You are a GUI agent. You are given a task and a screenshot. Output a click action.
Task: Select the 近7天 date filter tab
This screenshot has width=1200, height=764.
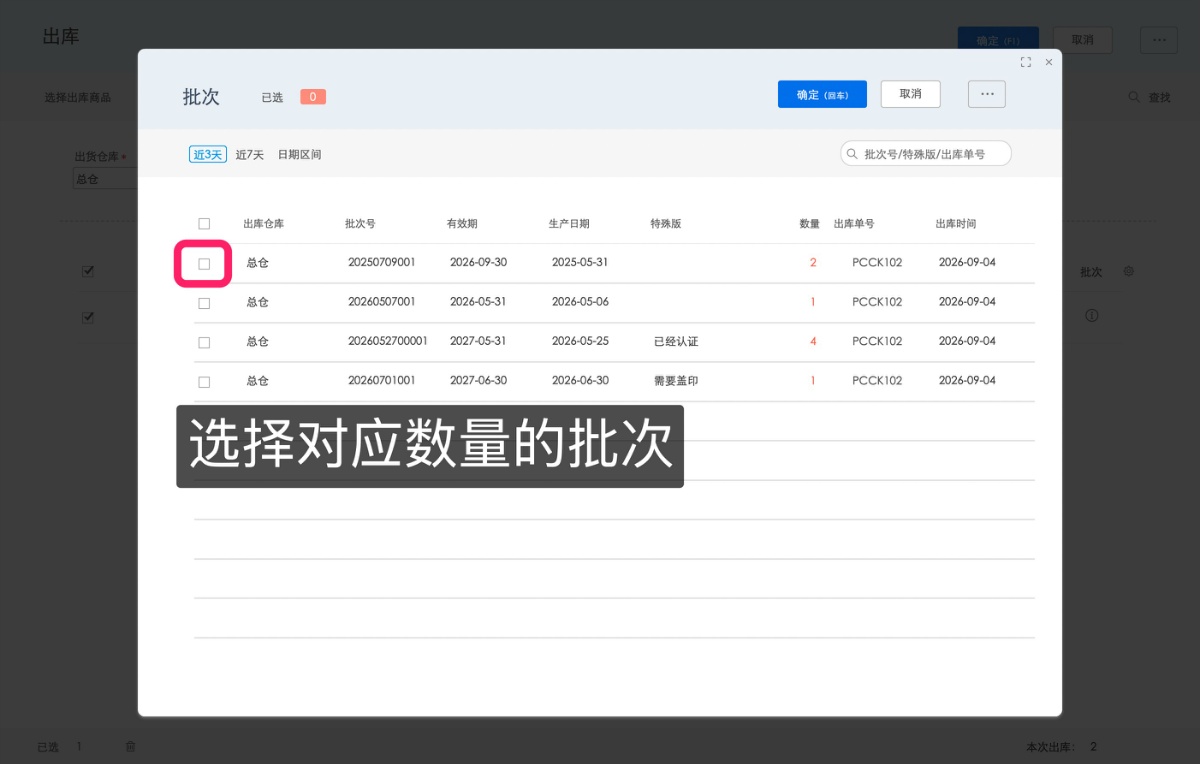pos(250,154)
